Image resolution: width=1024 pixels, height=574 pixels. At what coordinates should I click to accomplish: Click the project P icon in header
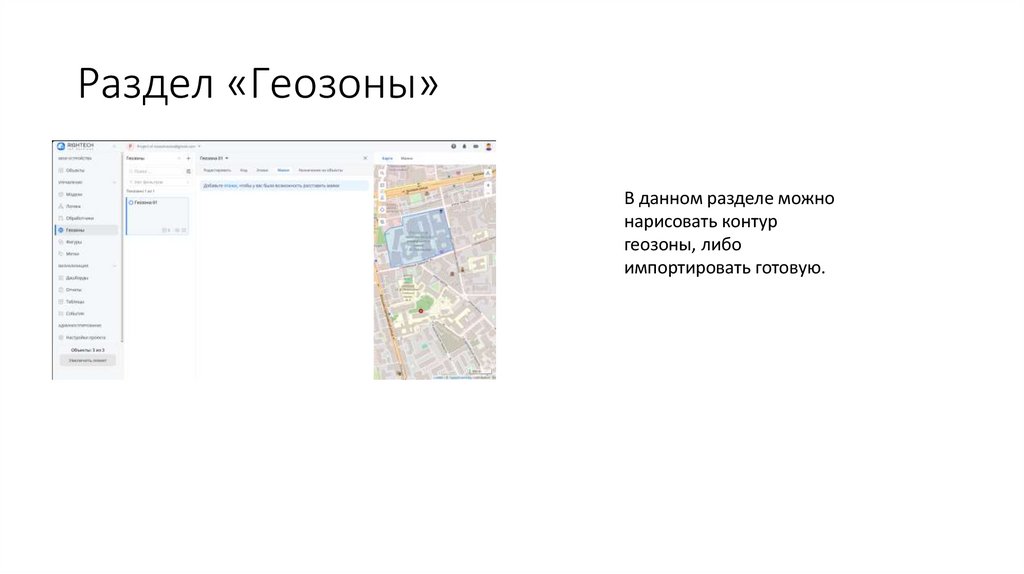click(131, 146)
